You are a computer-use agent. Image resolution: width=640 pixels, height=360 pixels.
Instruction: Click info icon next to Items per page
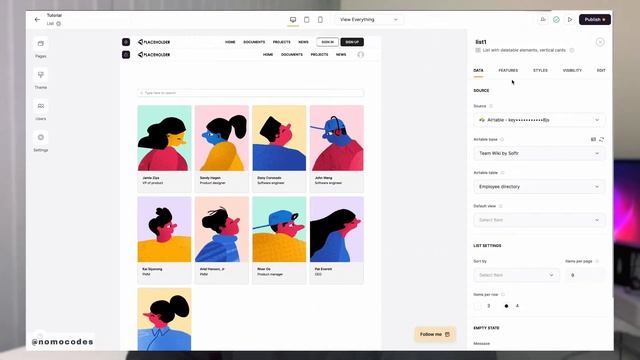(597, 261)
